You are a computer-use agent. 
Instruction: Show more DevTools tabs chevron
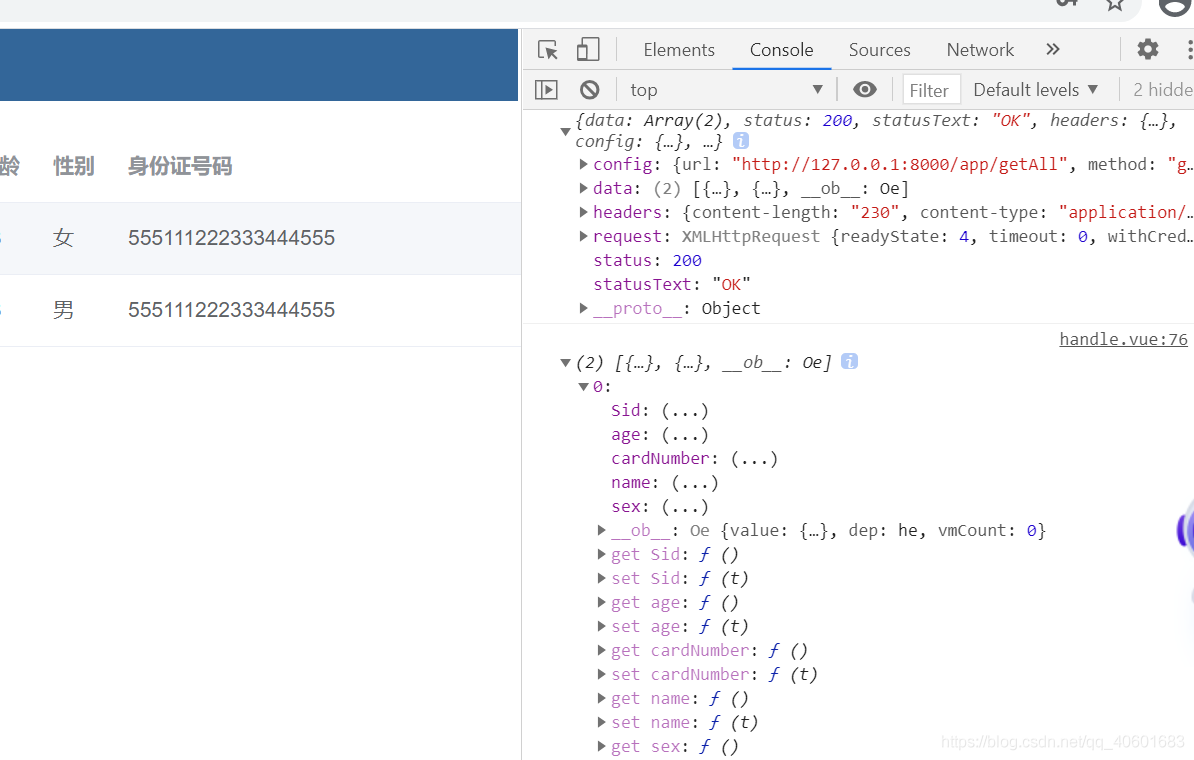[x=1052, y=49]
